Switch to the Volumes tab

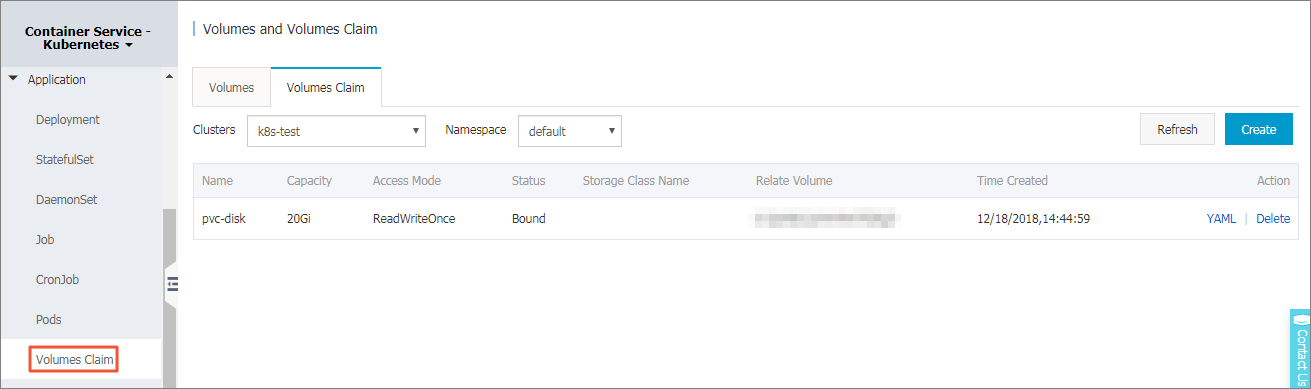click(231, 88)
